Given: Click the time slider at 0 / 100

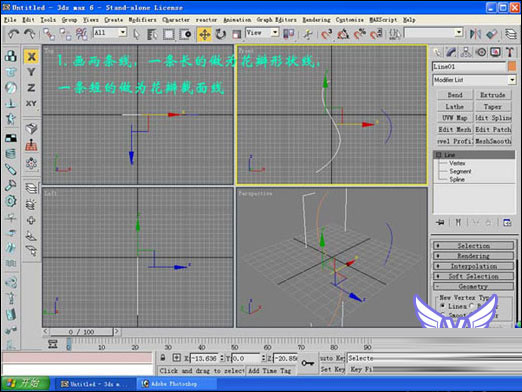Looking at the screenshot, I should point(81,332).
